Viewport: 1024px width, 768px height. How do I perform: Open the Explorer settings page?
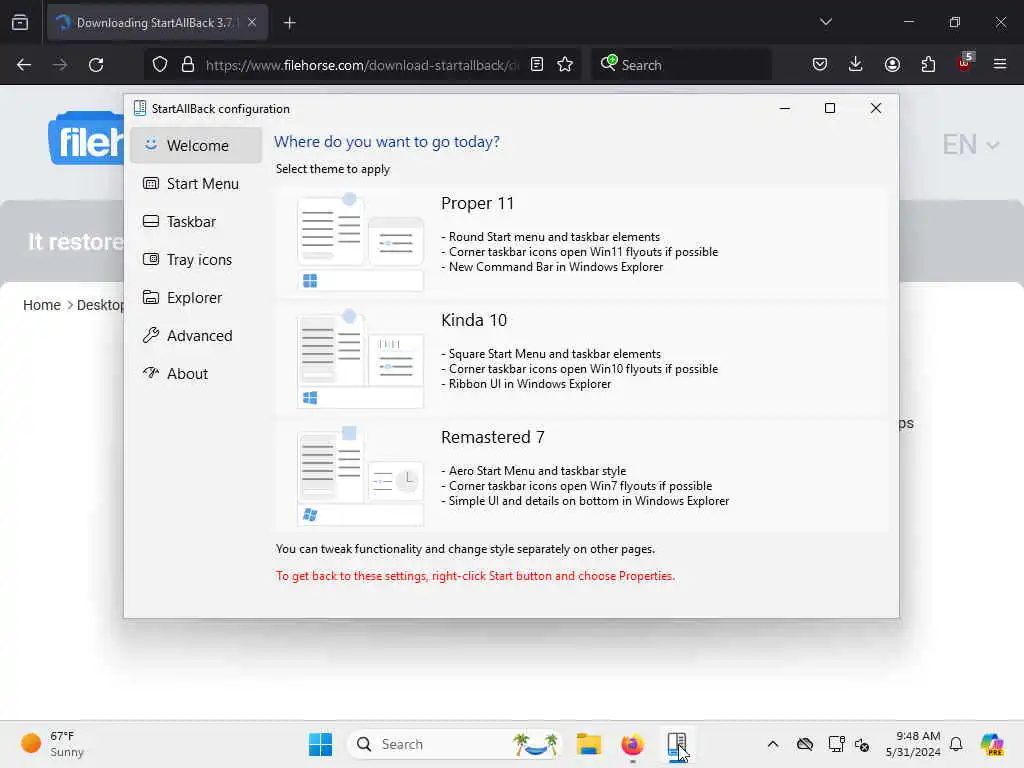pos(196,297)
